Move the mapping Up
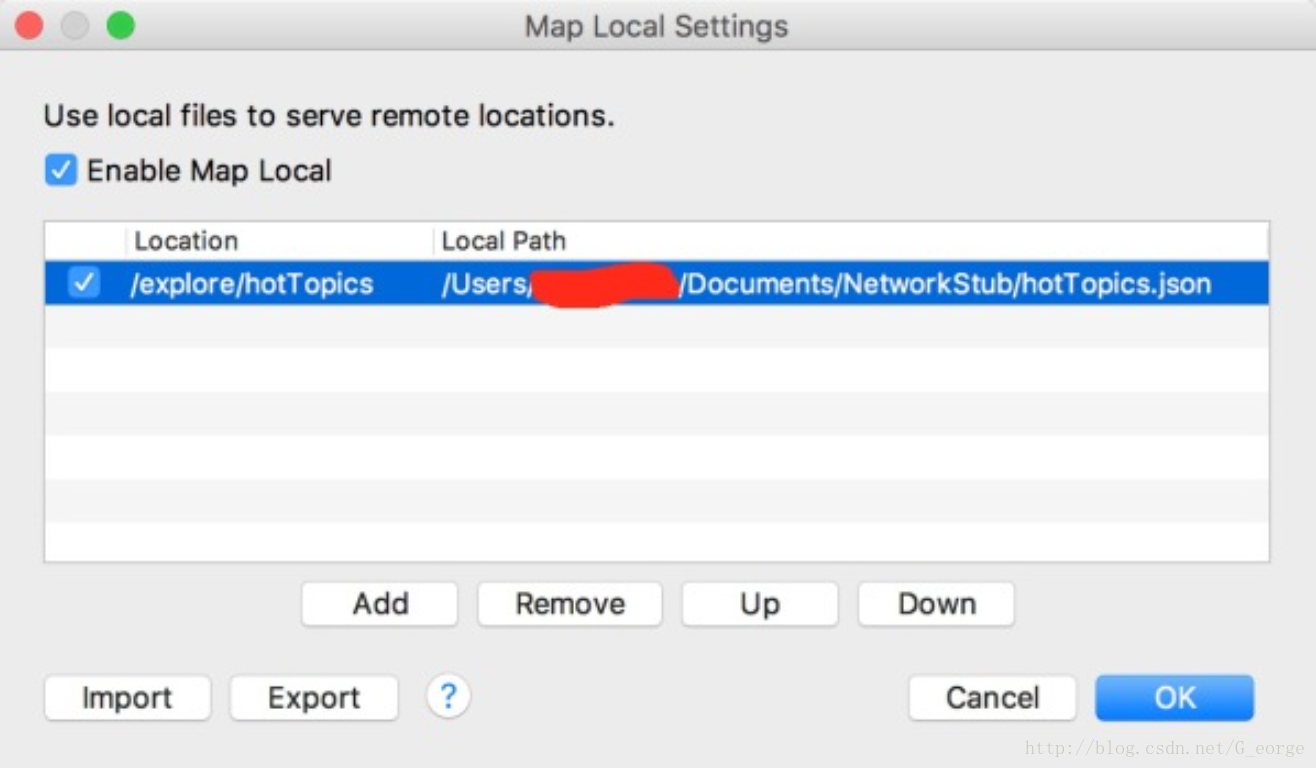This screenshot has height=768, width=1316. [760, 604]
